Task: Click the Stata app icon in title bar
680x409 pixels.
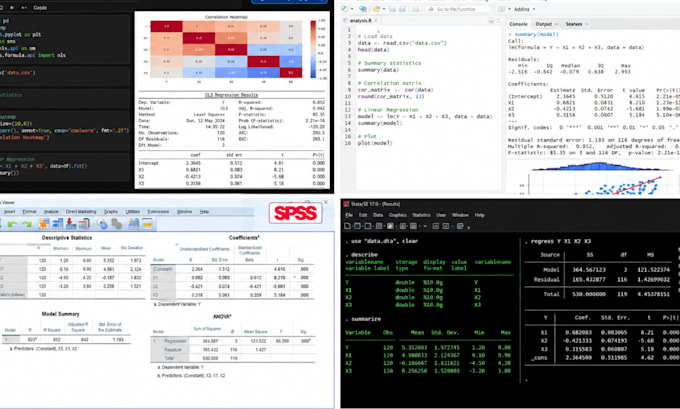Action: pyautogui.click(x=346, y=204)
